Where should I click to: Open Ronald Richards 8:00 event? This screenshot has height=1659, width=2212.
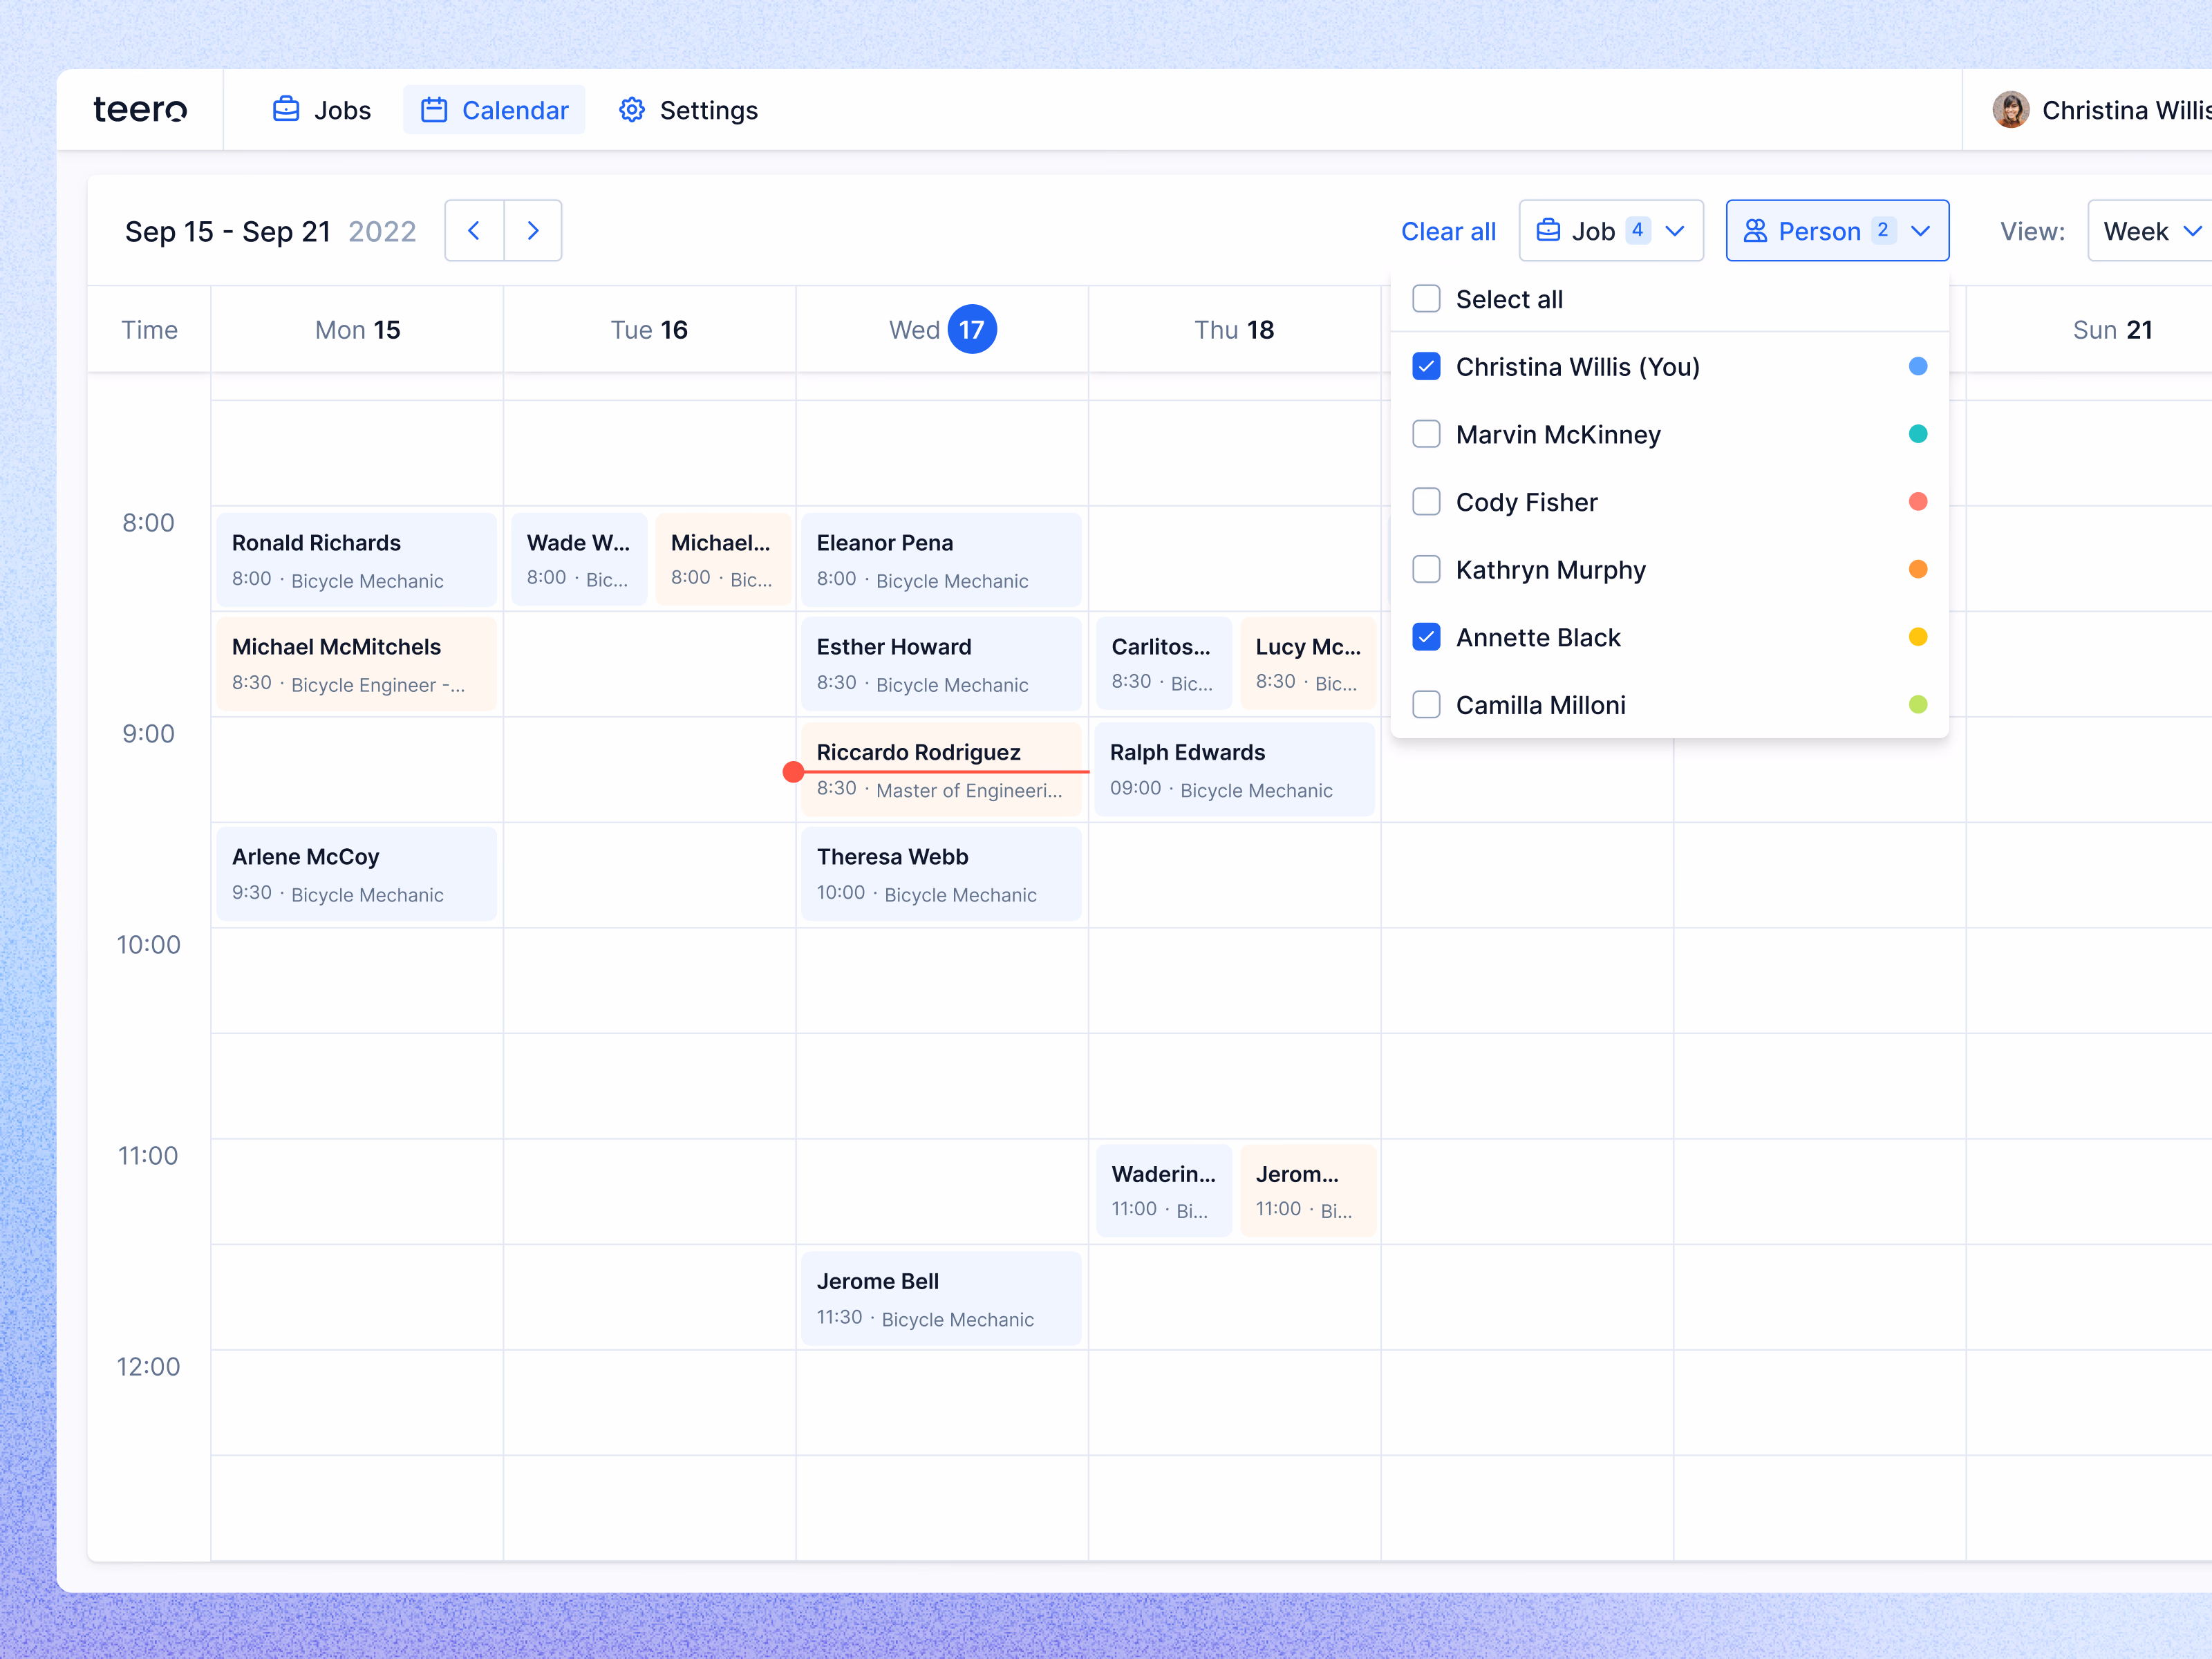357,560
